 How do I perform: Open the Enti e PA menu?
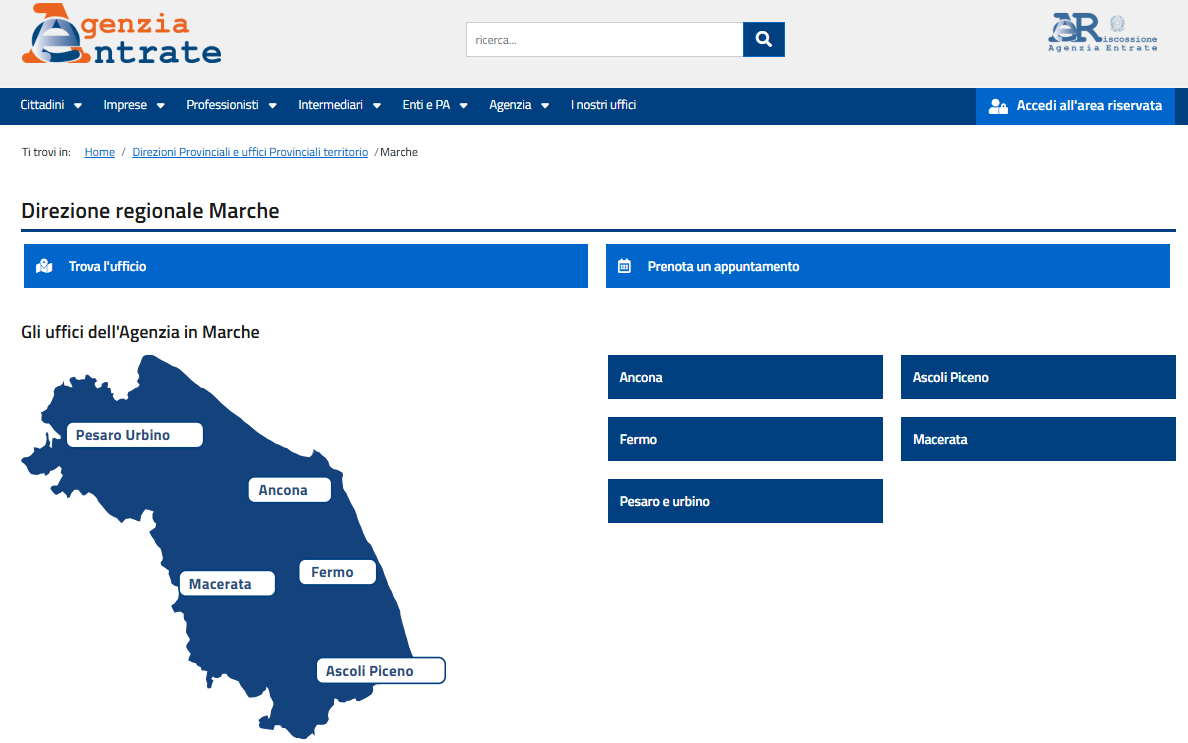click(x=435, y=105)
